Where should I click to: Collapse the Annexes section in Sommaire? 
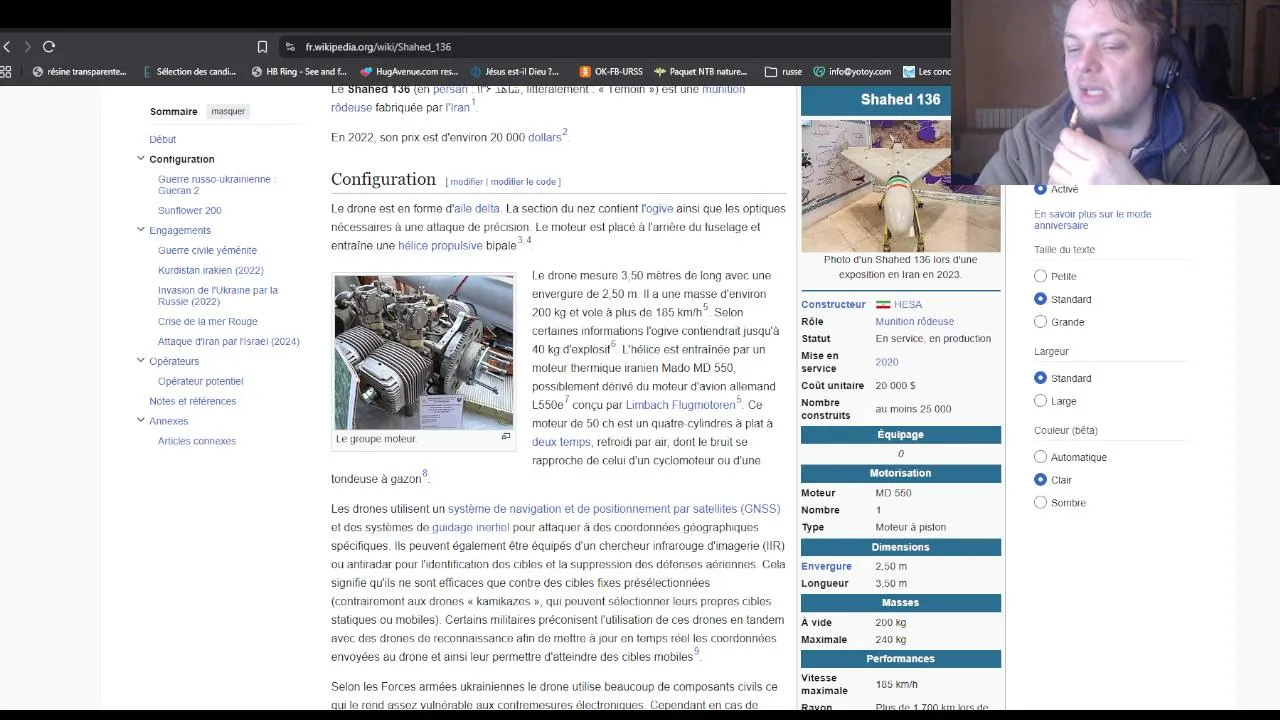coord(141,421)
